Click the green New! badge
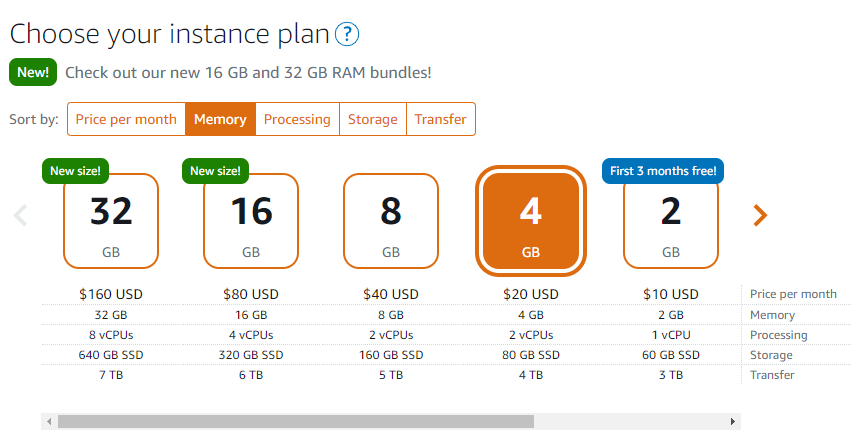Screen dimensions: 851x448 [33, 72]
